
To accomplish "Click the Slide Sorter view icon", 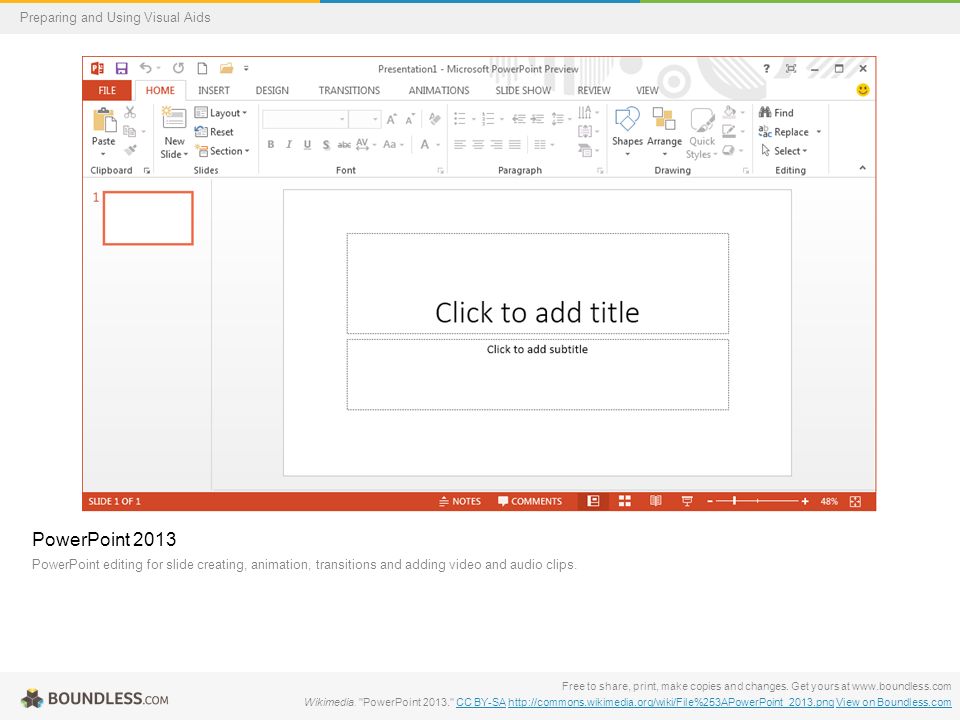I will [624, 501].
